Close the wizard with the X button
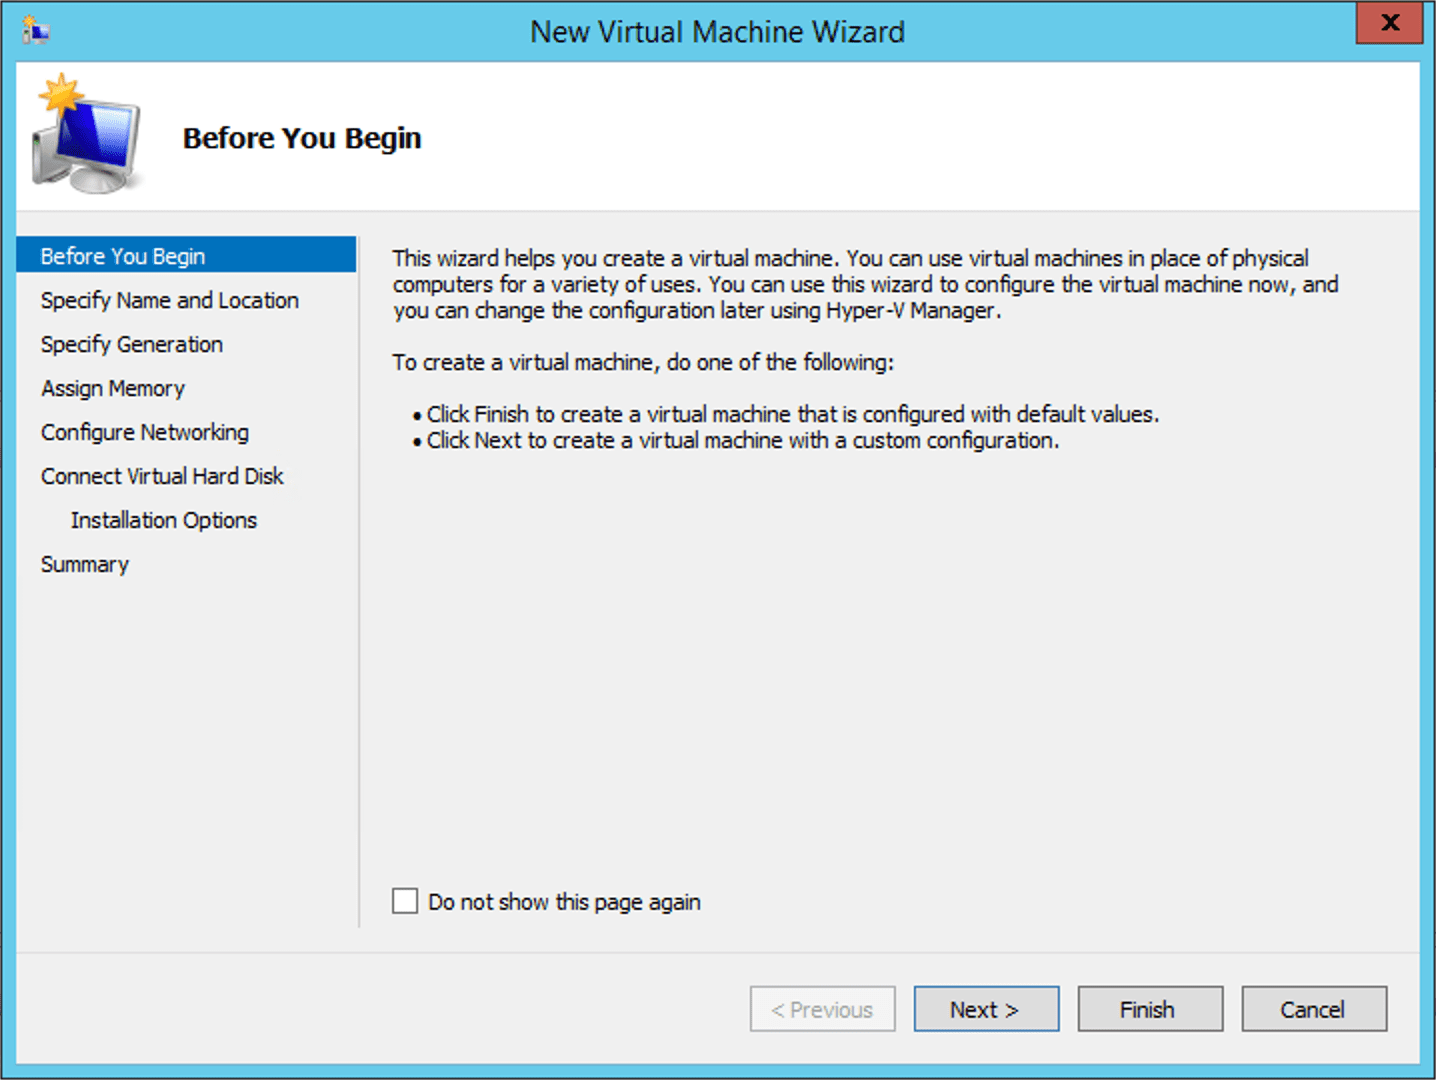This screenshot has height=1080, width=1436. (x=1388, y=23)
